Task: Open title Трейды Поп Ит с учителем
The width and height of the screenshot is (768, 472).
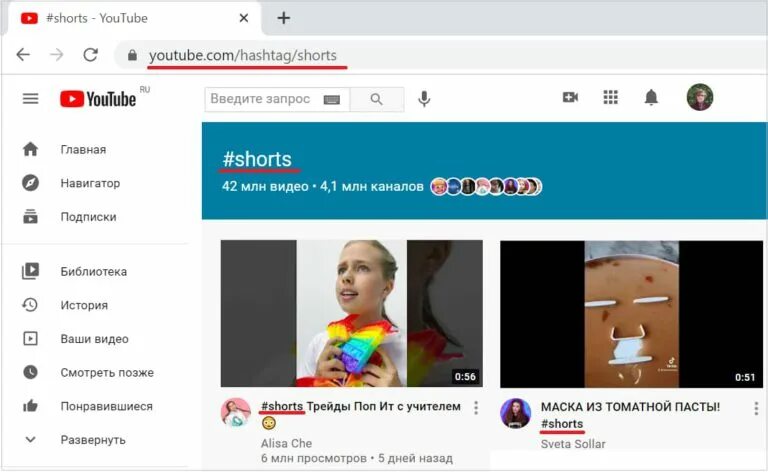Action: pos(384,406)
